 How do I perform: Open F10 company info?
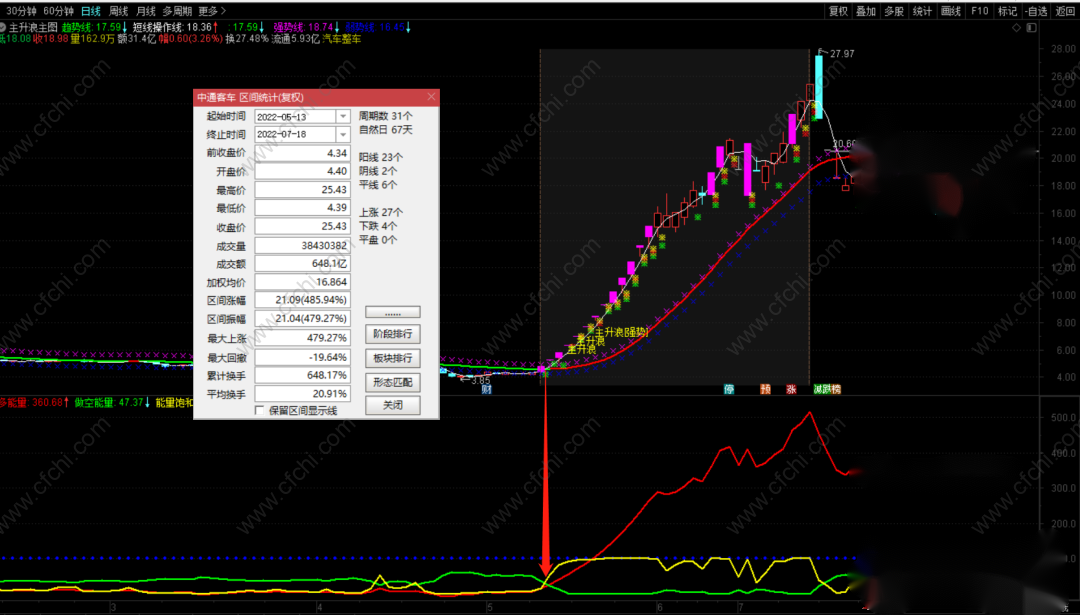[x=979, y=11]
